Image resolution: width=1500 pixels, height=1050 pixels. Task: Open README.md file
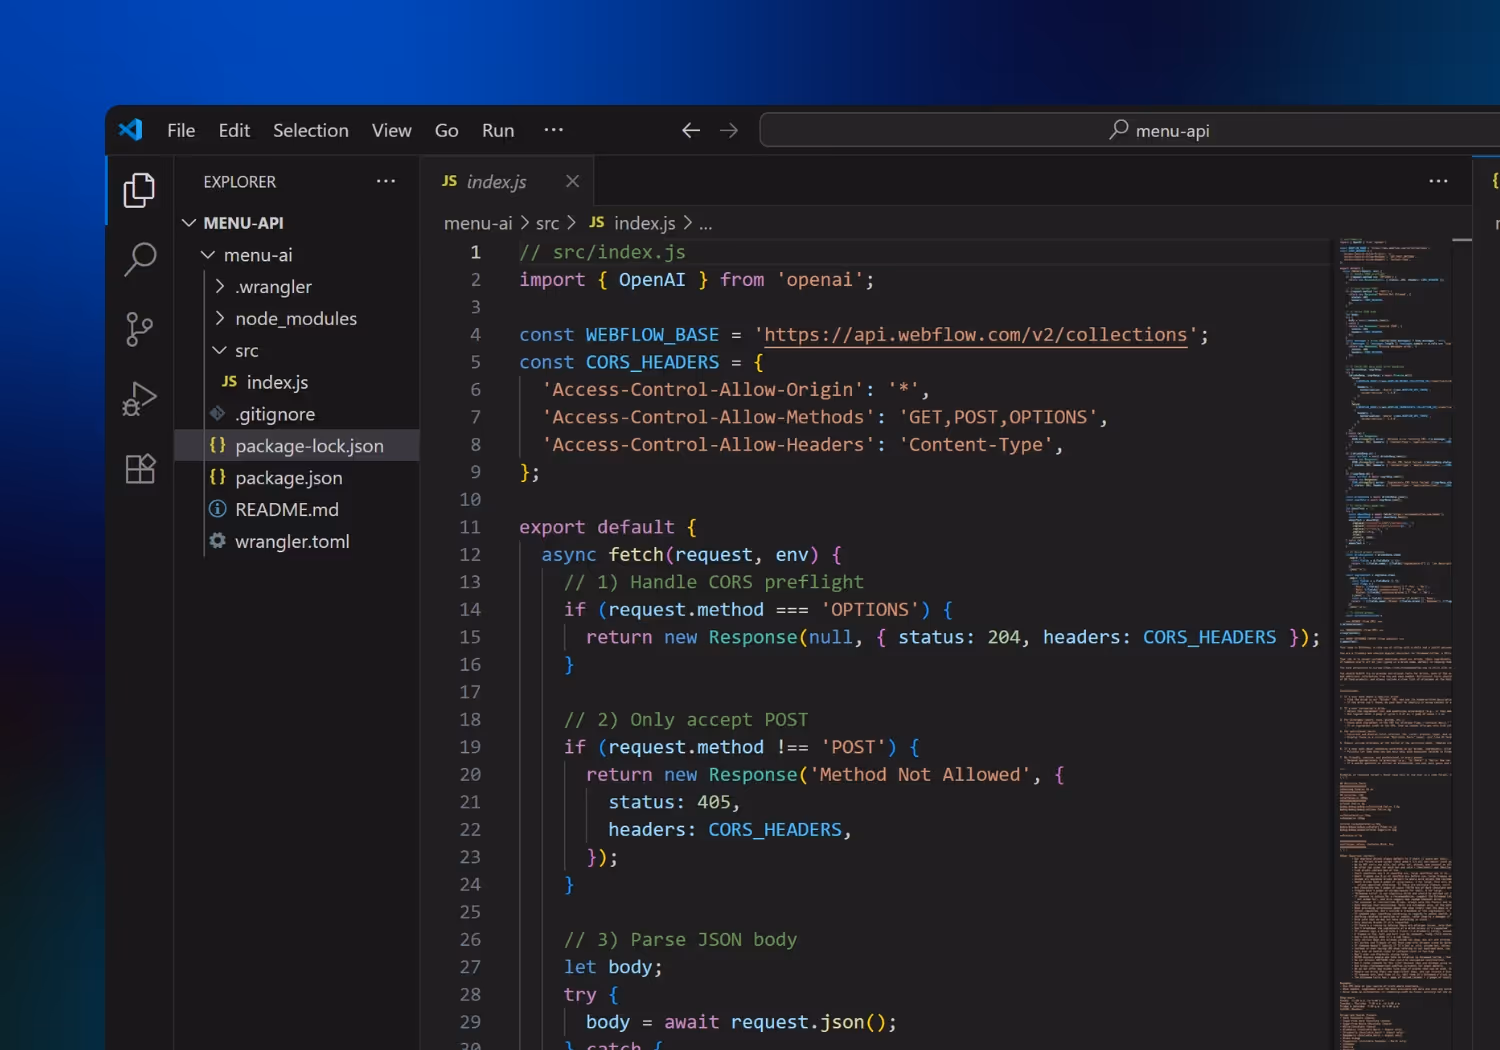coord(286,510)
